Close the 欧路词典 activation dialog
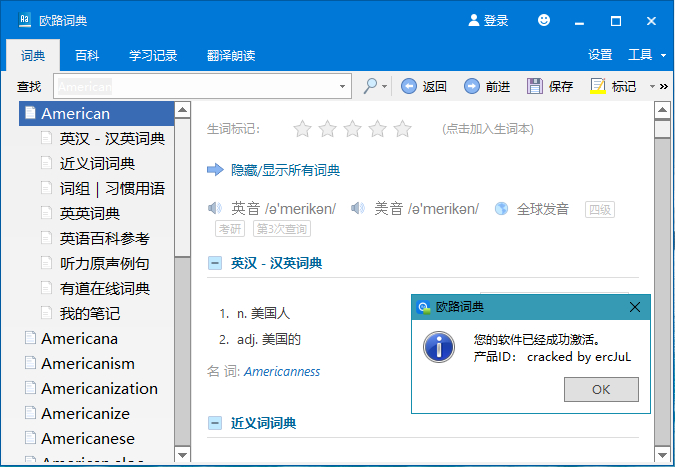This screenshot has height=467, width=675. [635, 307]
